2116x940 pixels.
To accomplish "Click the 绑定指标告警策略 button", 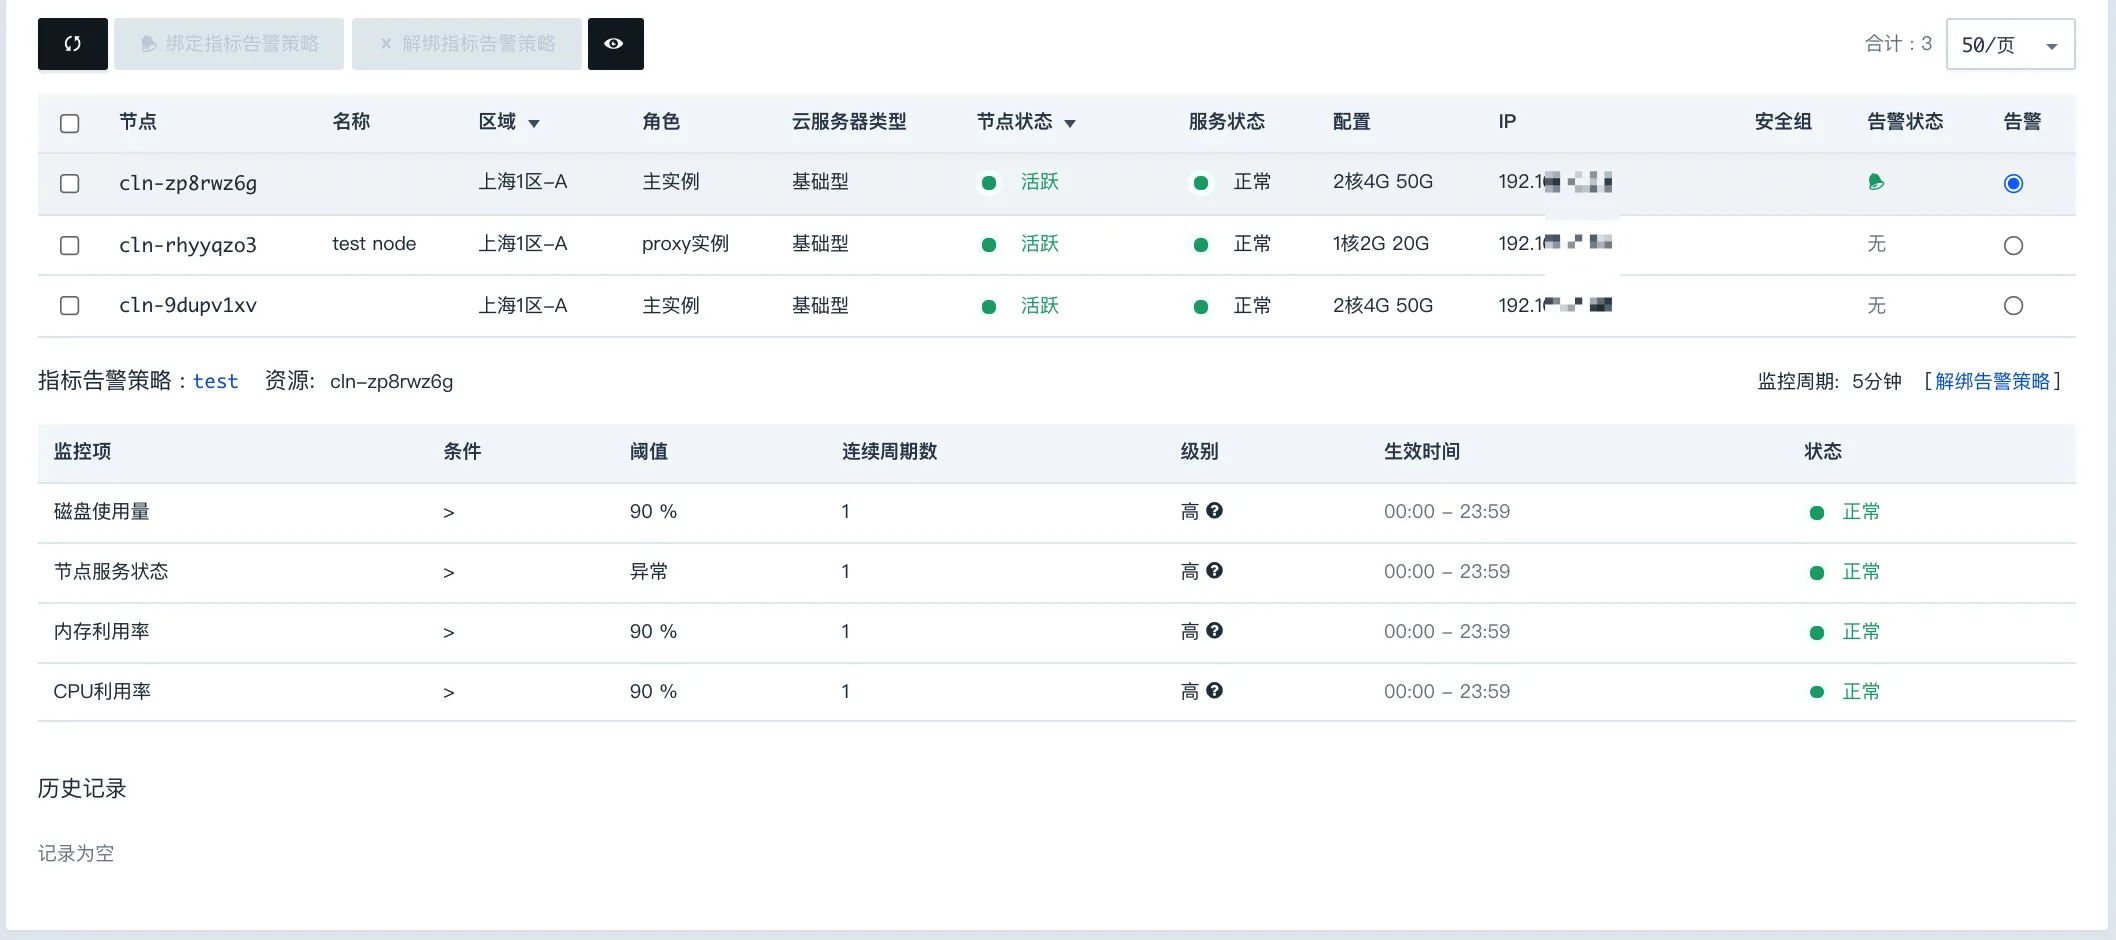I will click(x=228, y=43).
